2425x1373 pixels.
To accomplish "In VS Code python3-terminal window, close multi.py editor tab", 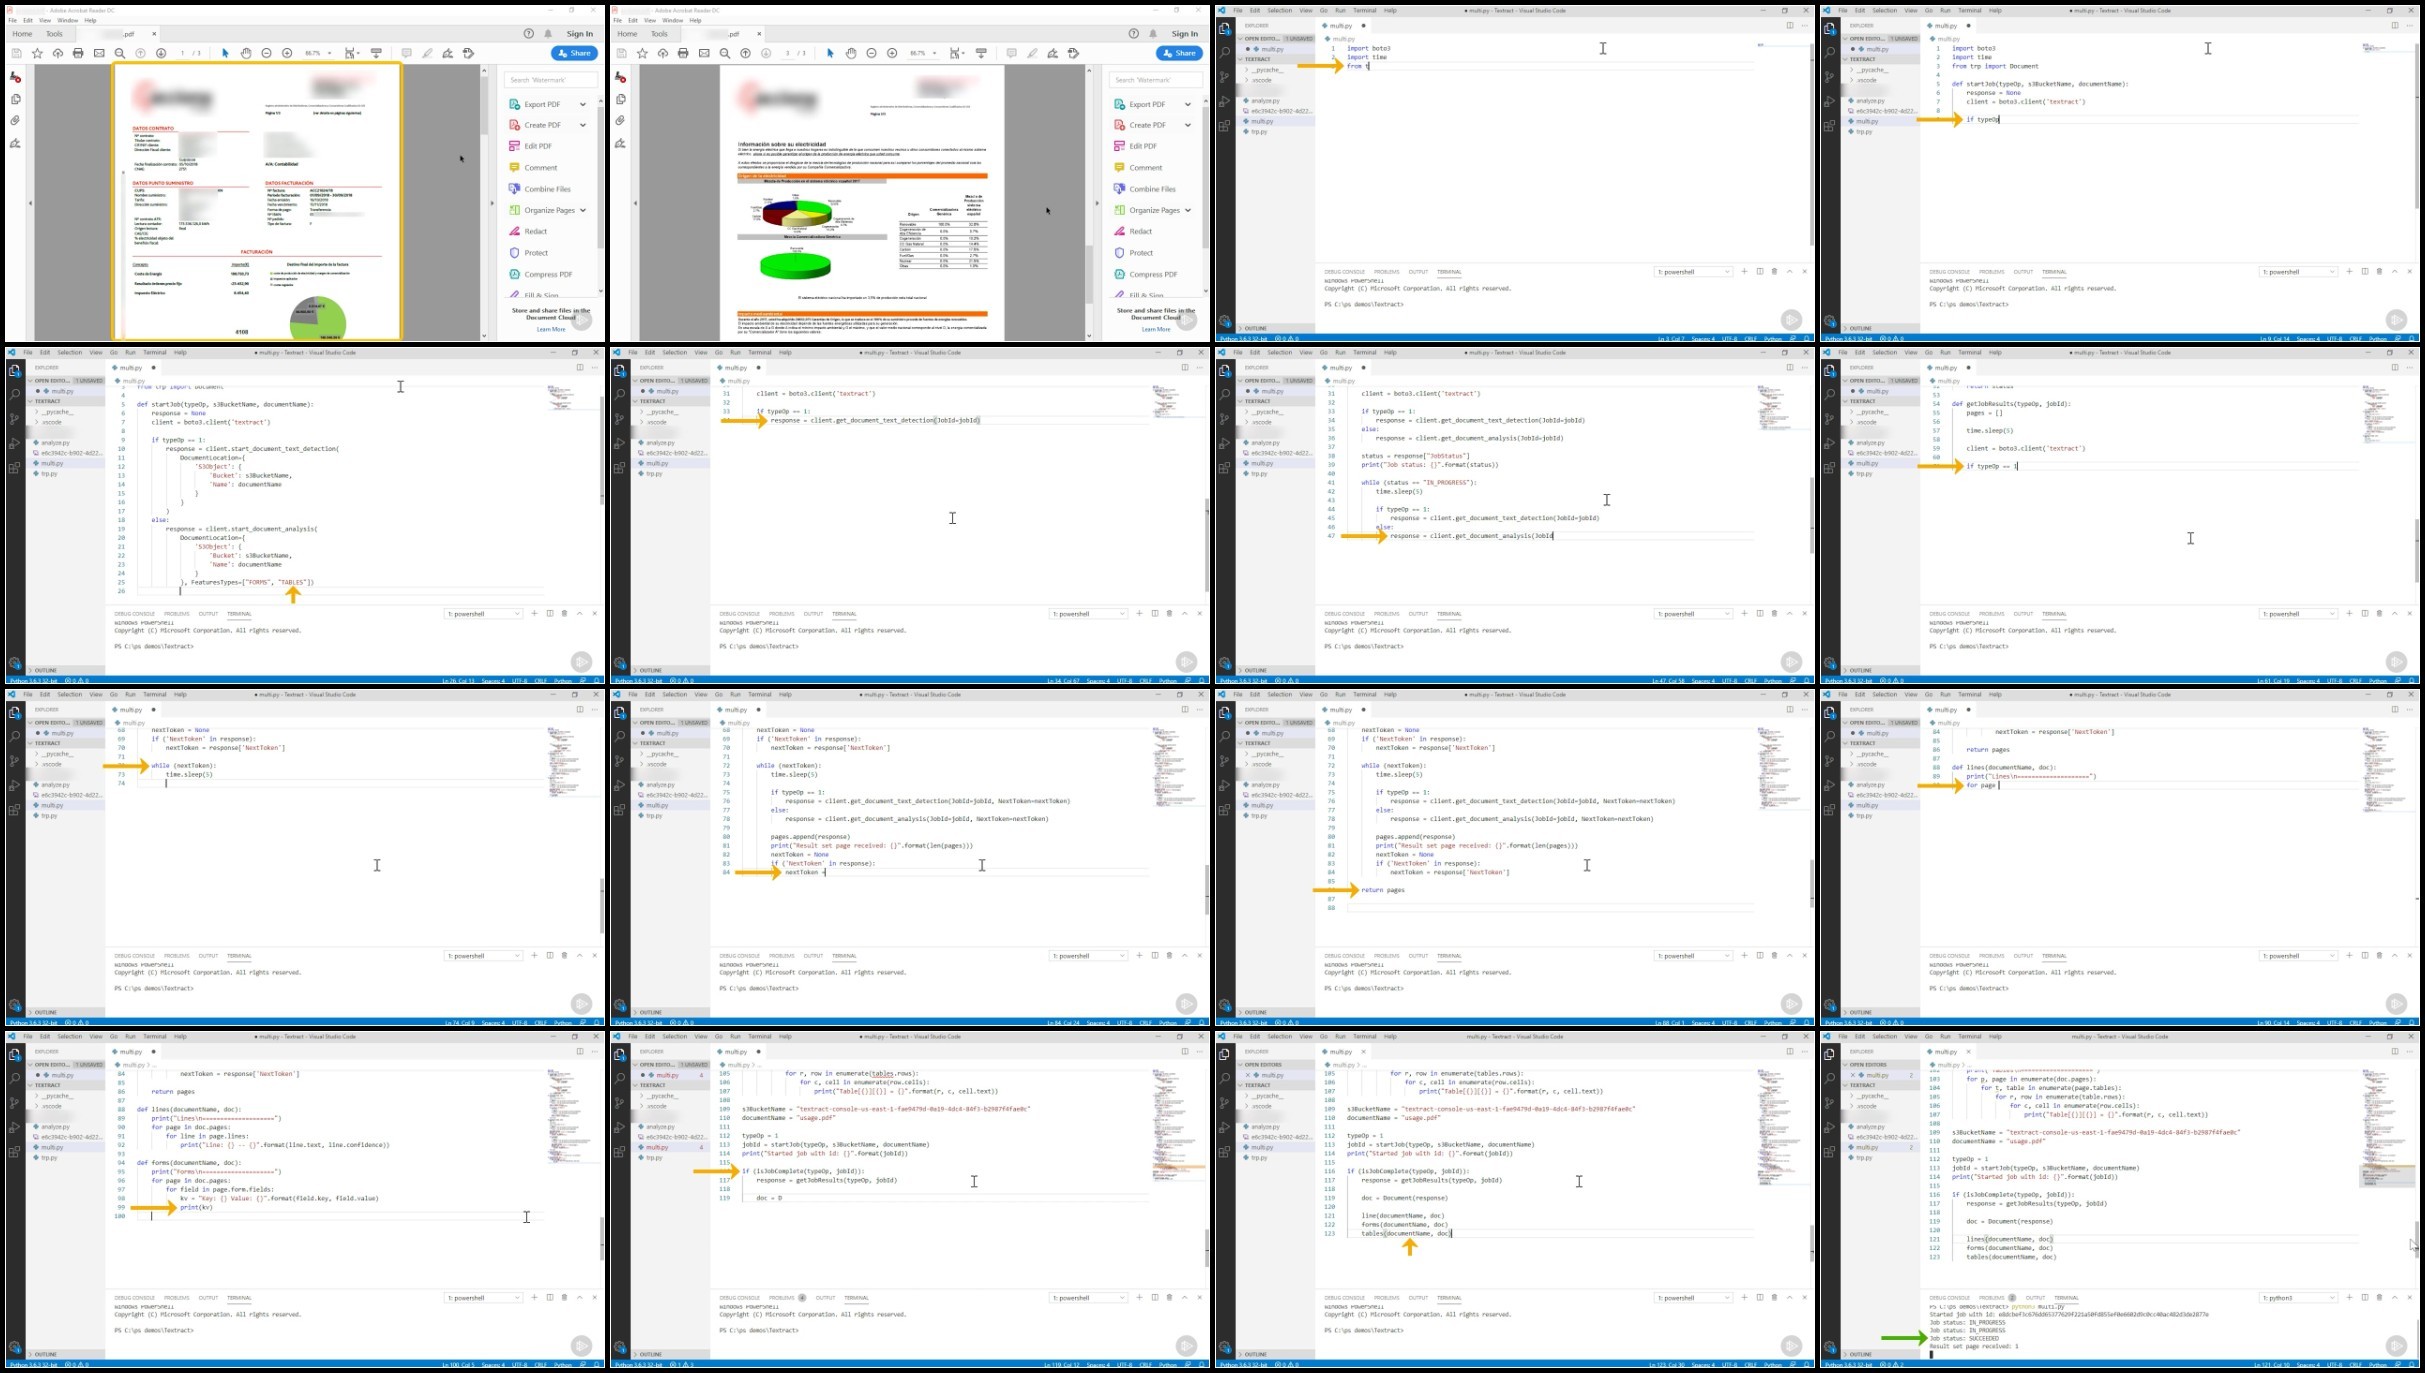I will [1968, 1052].
